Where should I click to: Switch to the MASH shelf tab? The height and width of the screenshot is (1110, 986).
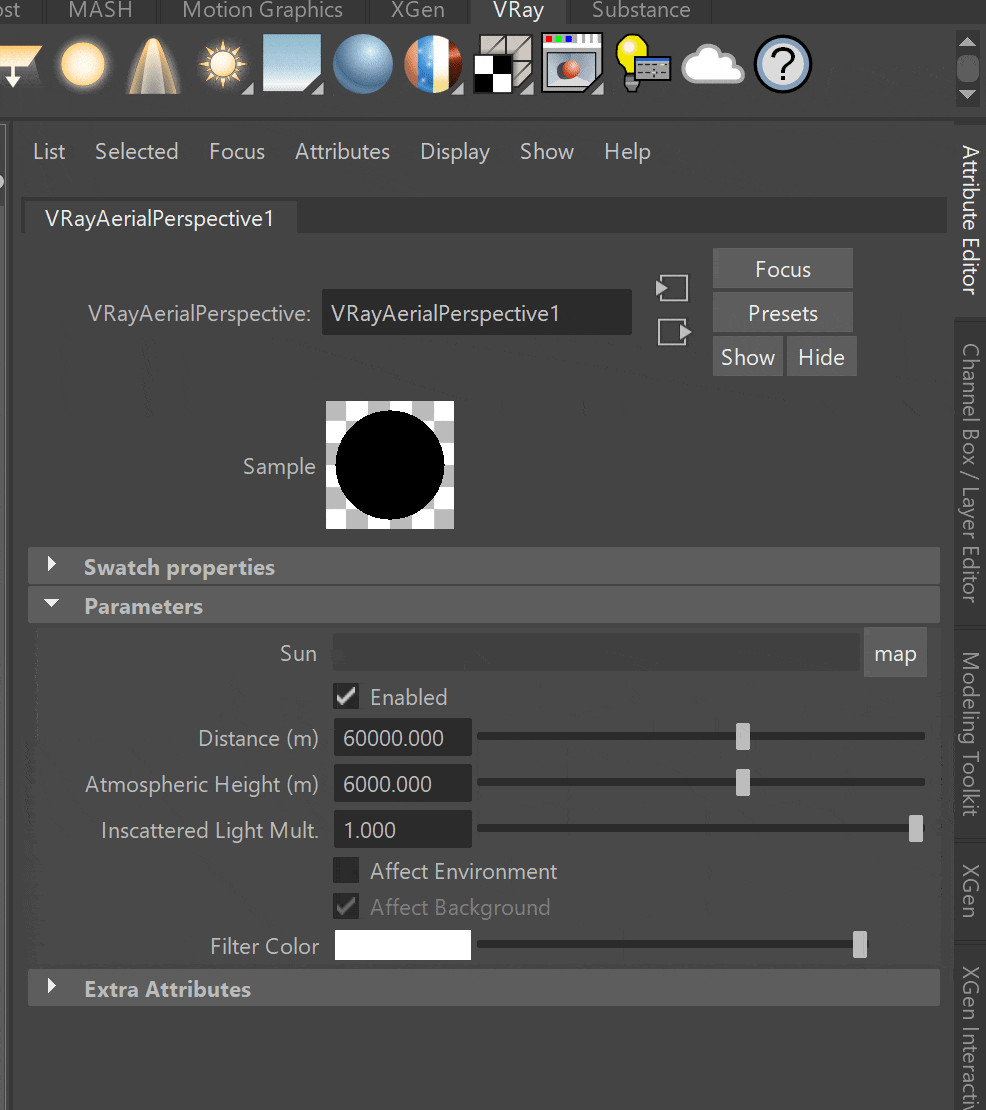(100, 11)
